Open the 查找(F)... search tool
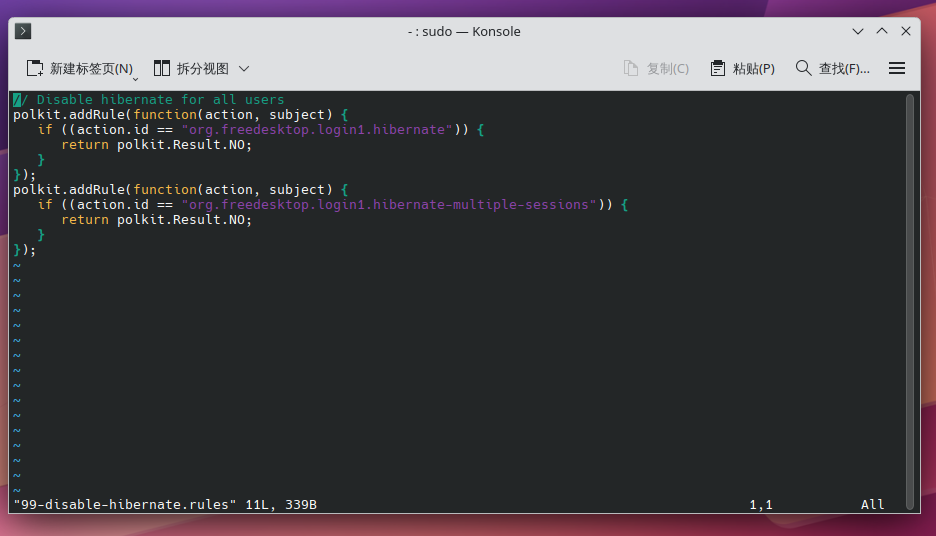This screenshot has width=936, height=536. tap(833, 69)
